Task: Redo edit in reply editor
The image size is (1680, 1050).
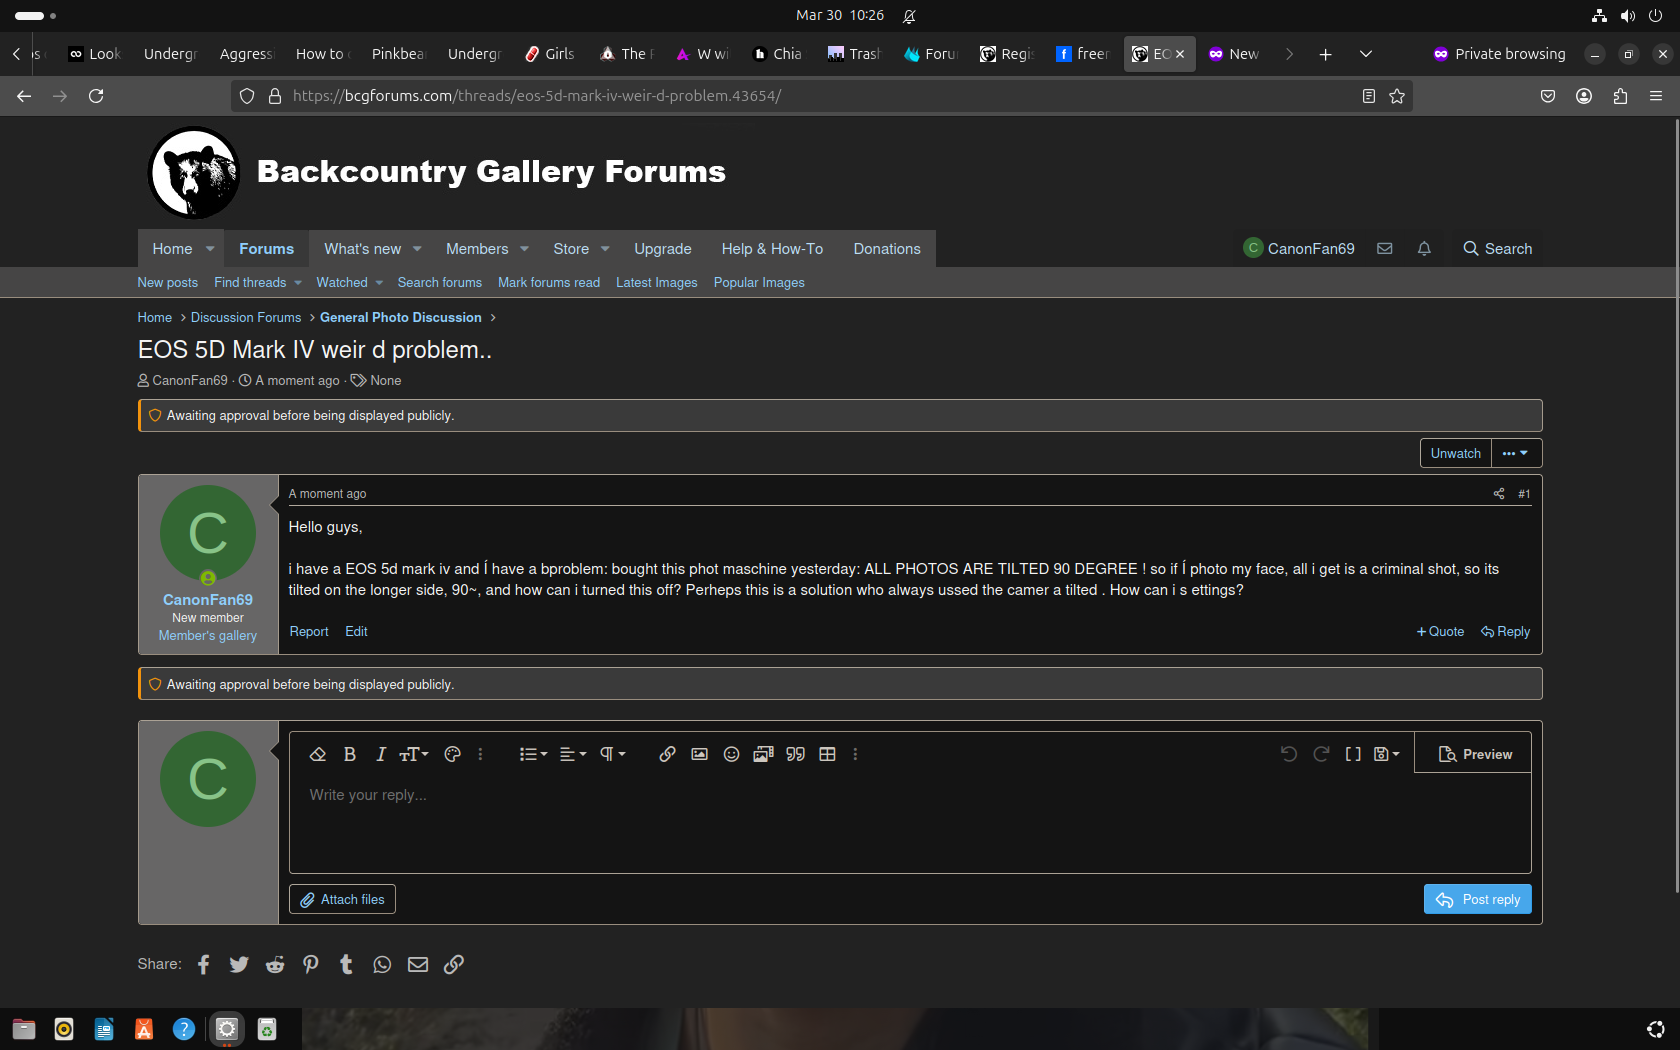Action: (x=1321, y=754)
